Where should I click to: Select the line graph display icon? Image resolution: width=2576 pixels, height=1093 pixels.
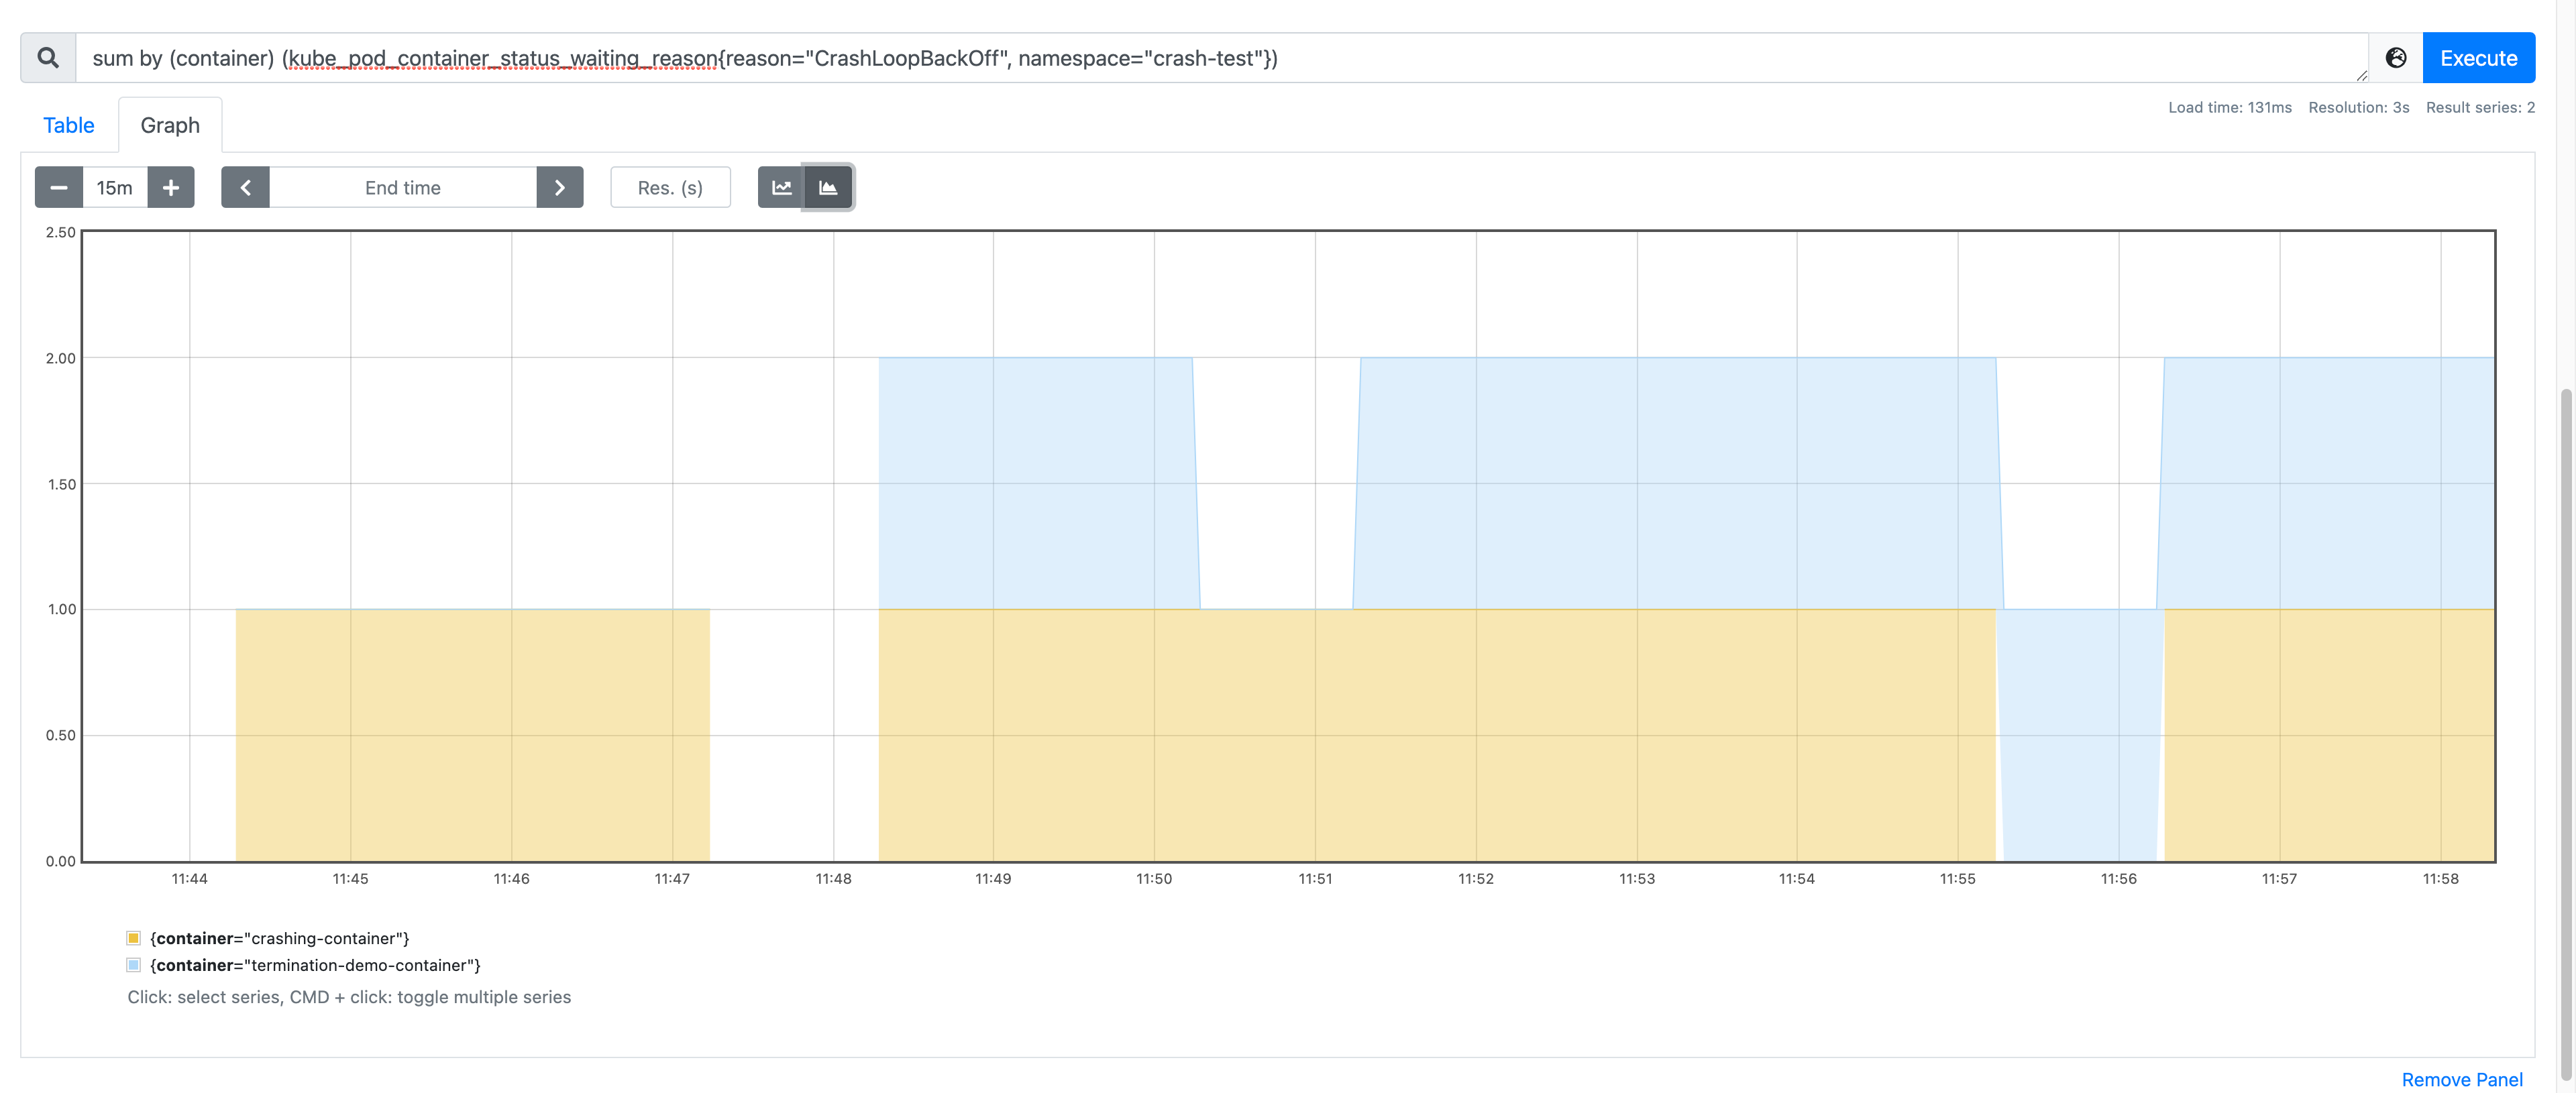point(781,187)
